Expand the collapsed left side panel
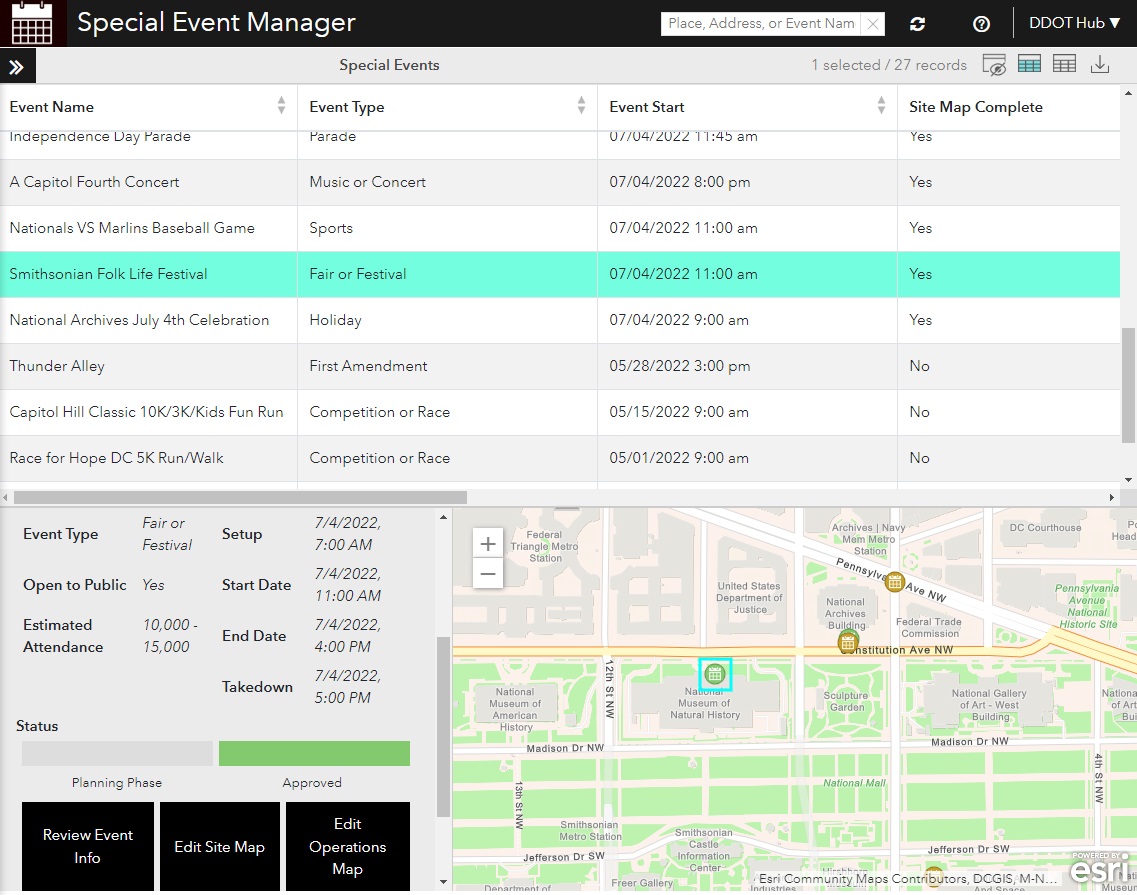This screenshot has width=1137, height=895. point(18,64)
